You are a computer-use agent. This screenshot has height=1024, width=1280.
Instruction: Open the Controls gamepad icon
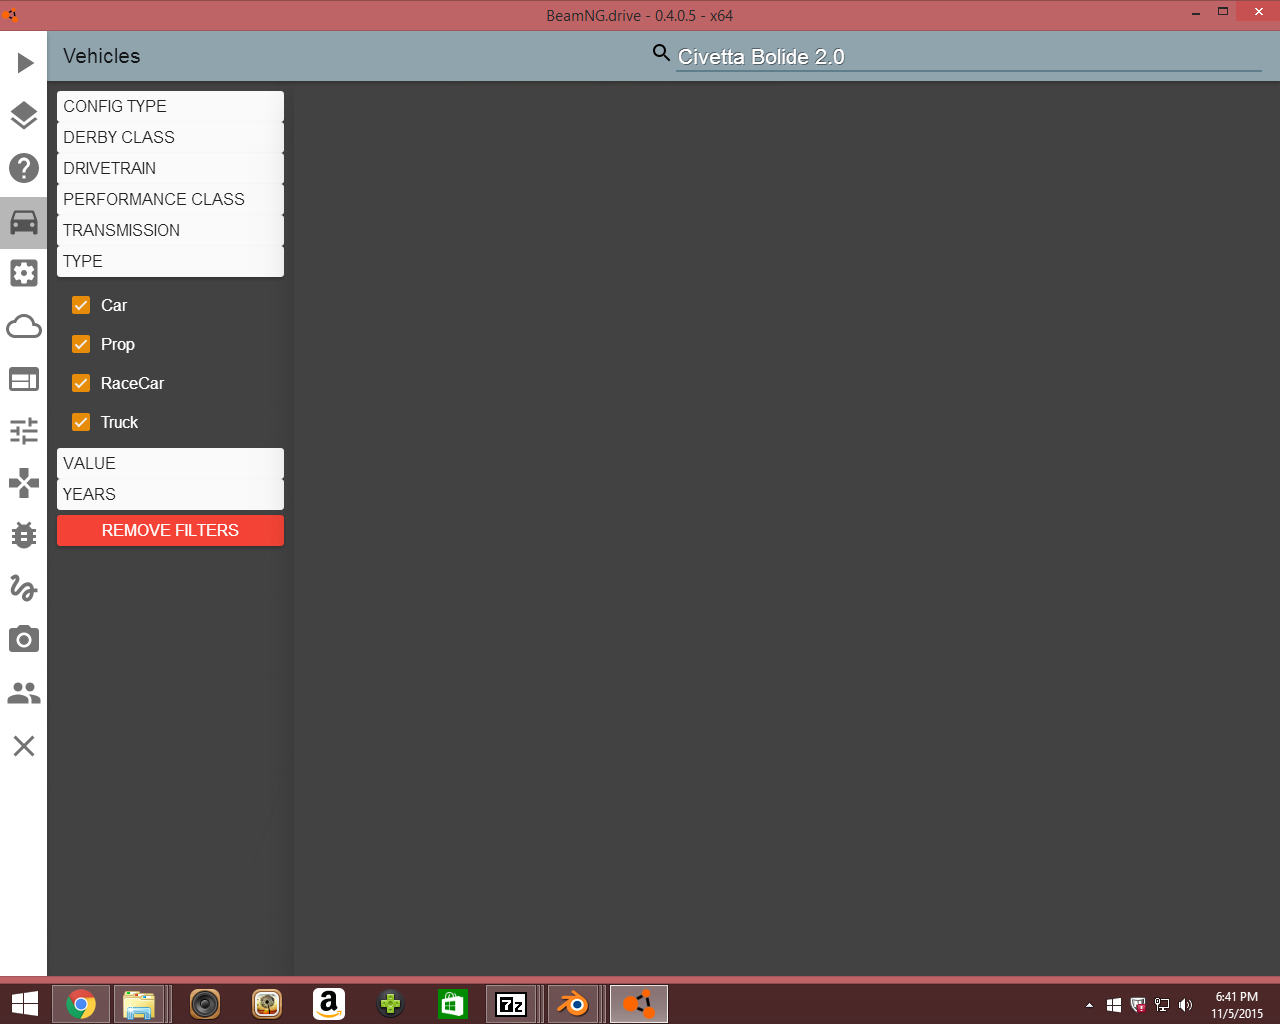pyautogui.click(x=24, y=484)
